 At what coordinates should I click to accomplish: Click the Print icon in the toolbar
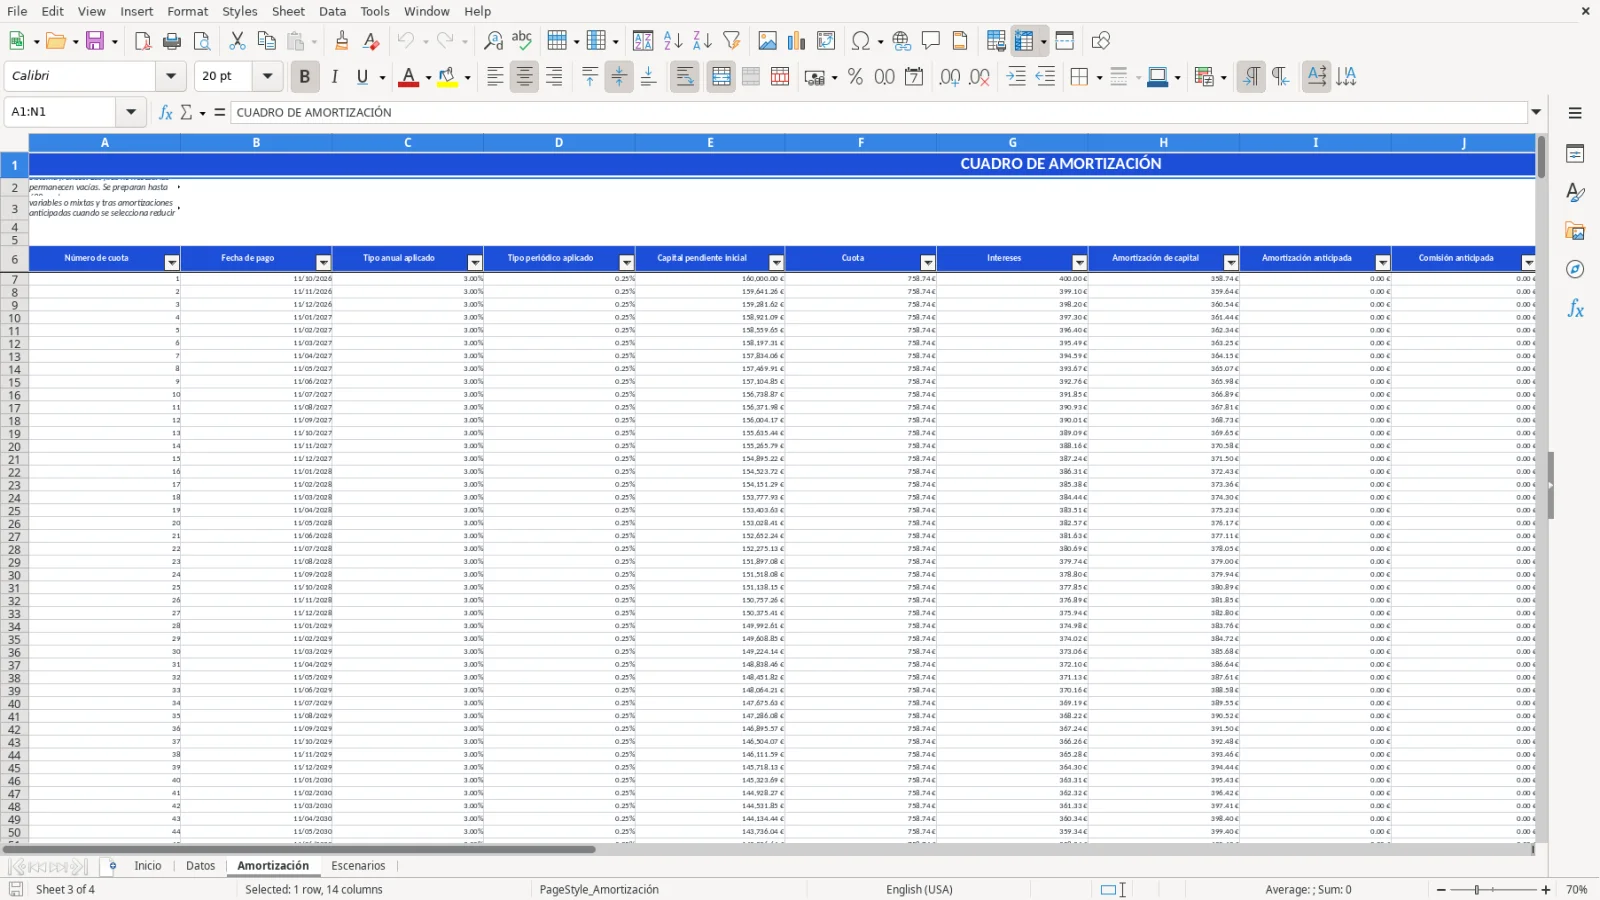172,41
